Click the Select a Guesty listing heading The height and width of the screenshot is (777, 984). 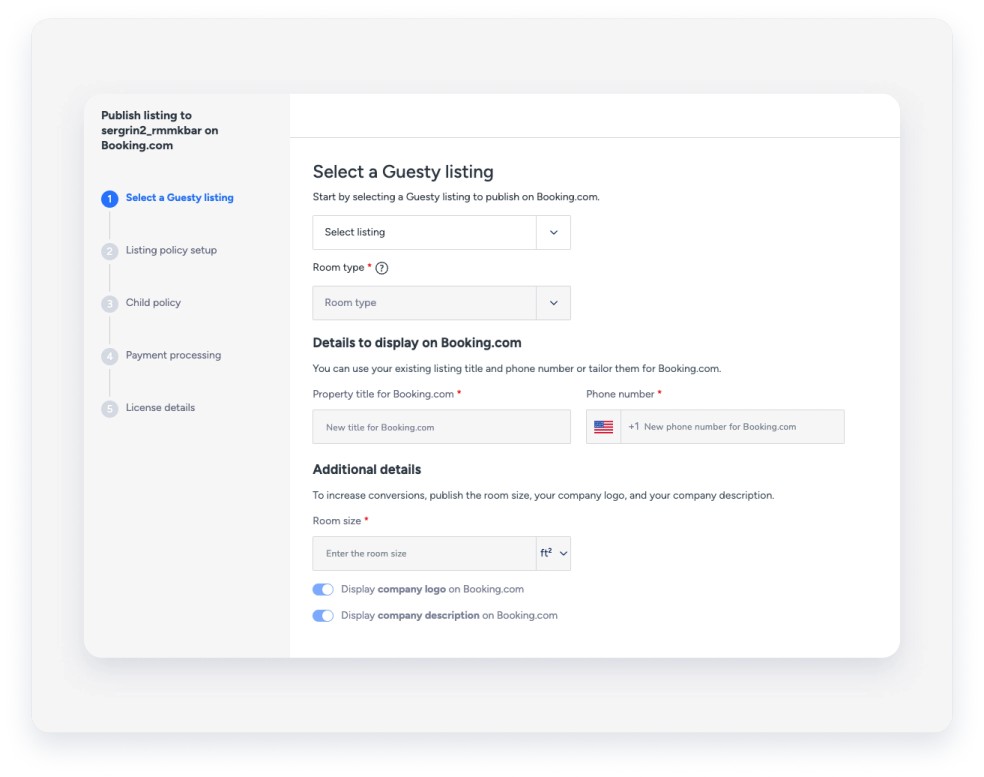point(403,172)
